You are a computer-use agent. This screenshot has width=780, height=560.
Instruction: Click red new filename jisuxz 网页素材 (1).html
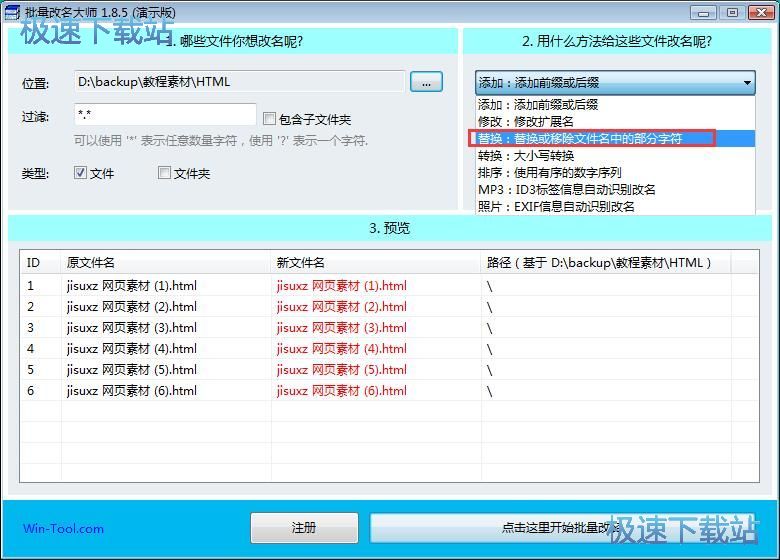(342, 286)
